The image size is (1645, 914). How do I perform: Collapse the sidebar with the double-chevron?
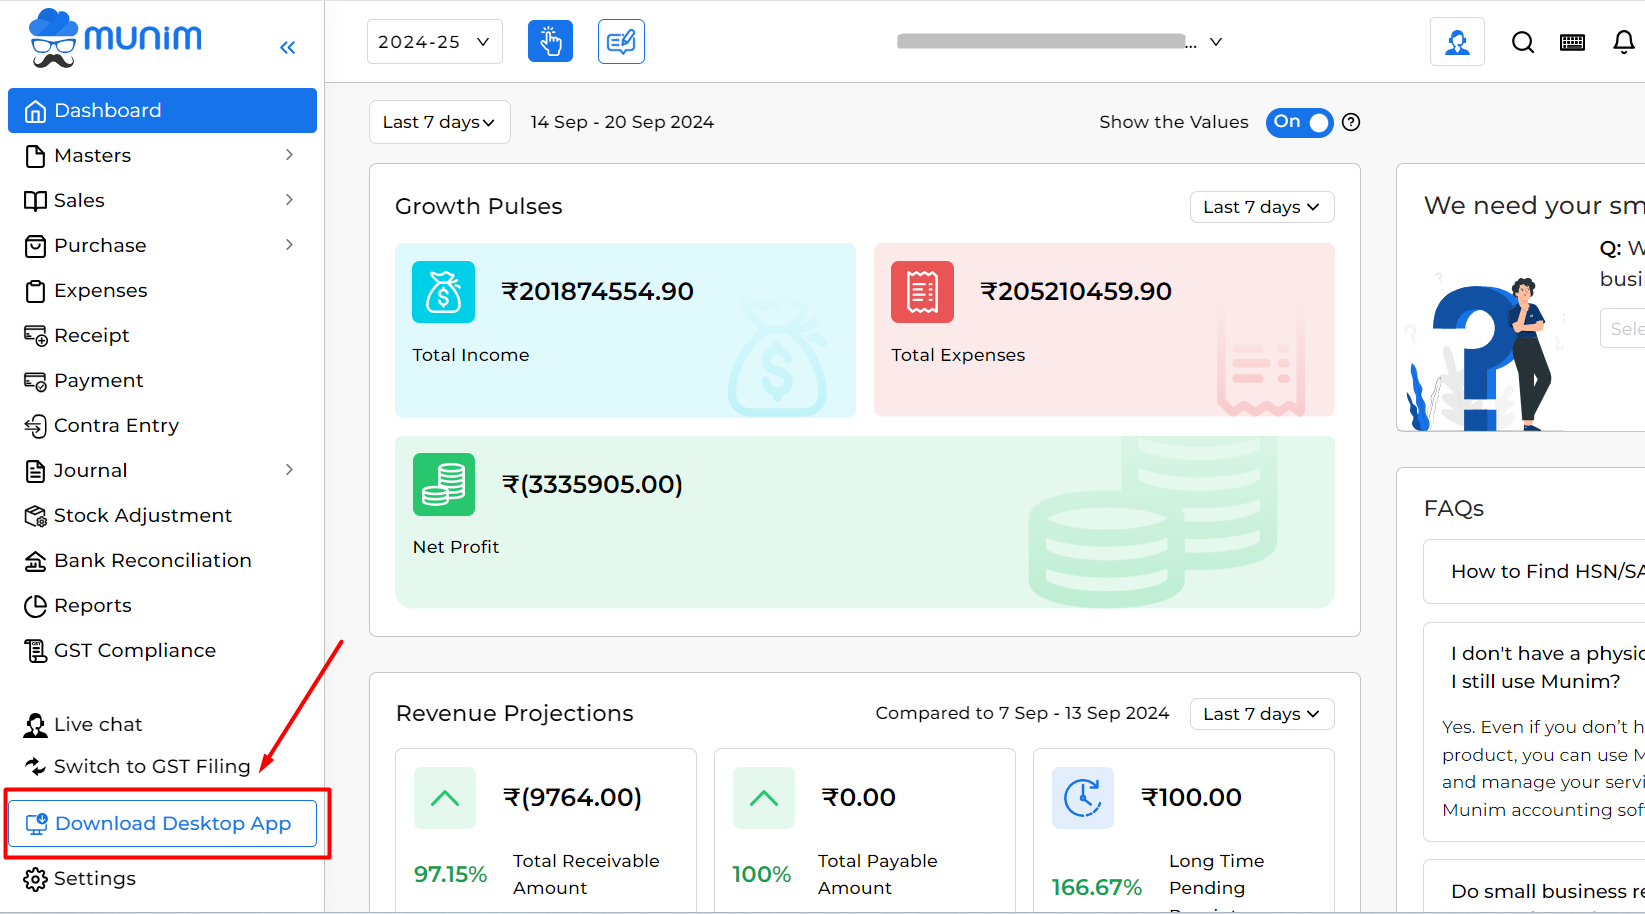pos(288,46)
